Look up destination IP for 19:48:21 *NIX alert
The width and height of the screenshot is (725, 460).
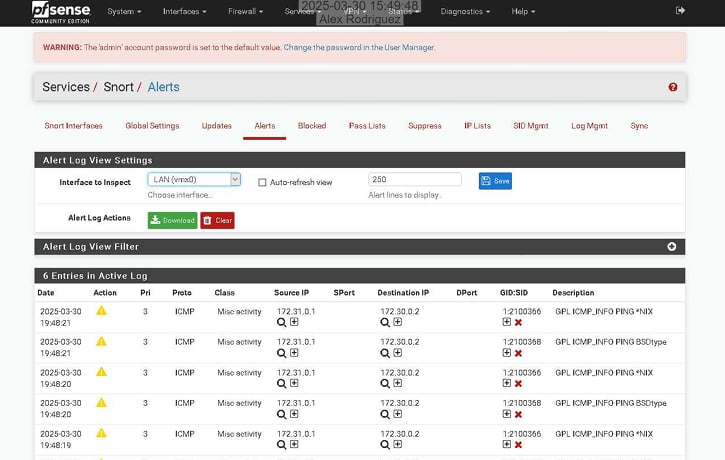(x=385, y=322)
